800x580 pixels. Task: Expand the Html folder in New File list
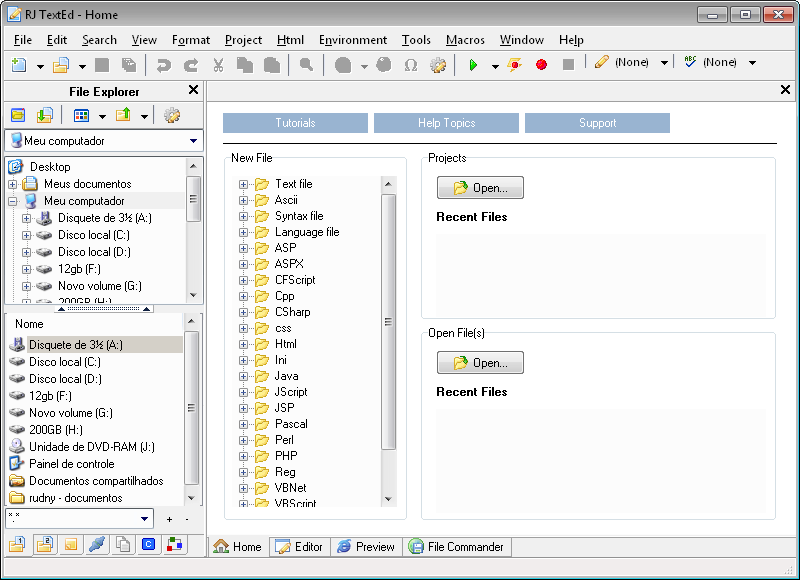click(x=243, y=344)
